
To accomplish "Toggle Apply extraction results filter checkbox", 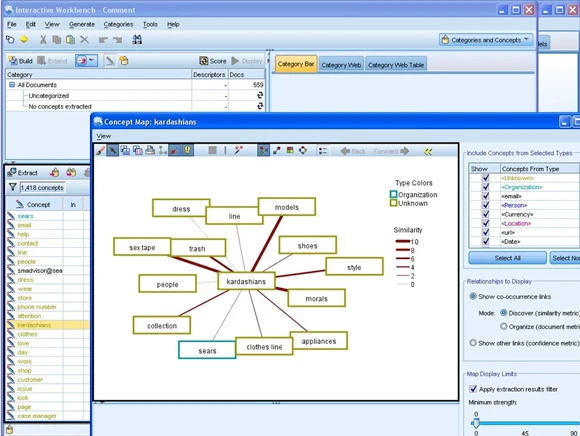I will click(473, 389).
